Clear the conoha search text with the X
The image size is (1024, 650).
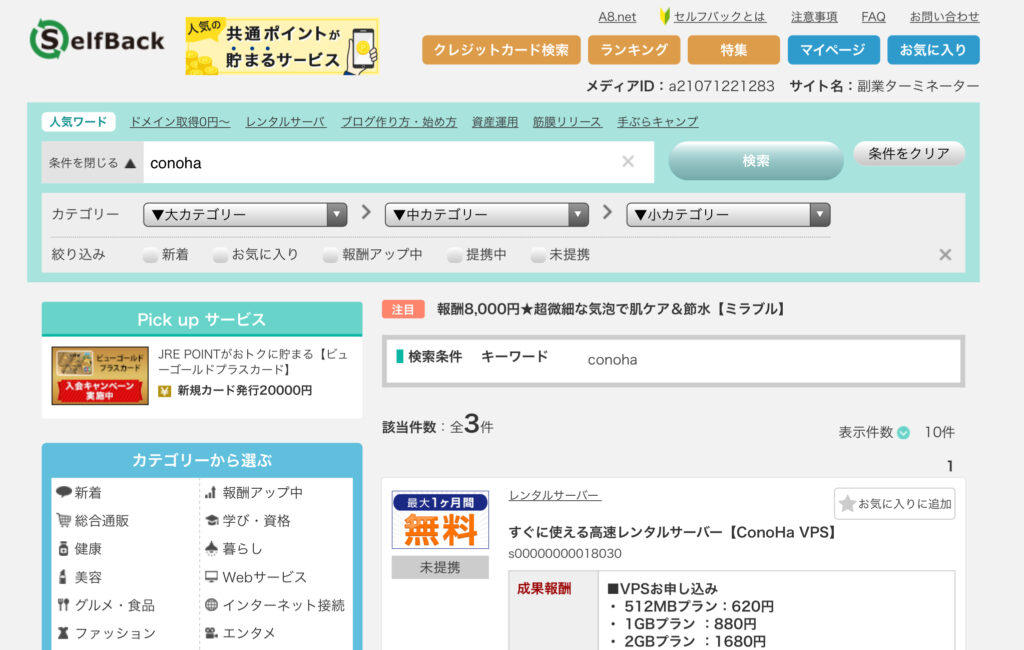[628, 161]
